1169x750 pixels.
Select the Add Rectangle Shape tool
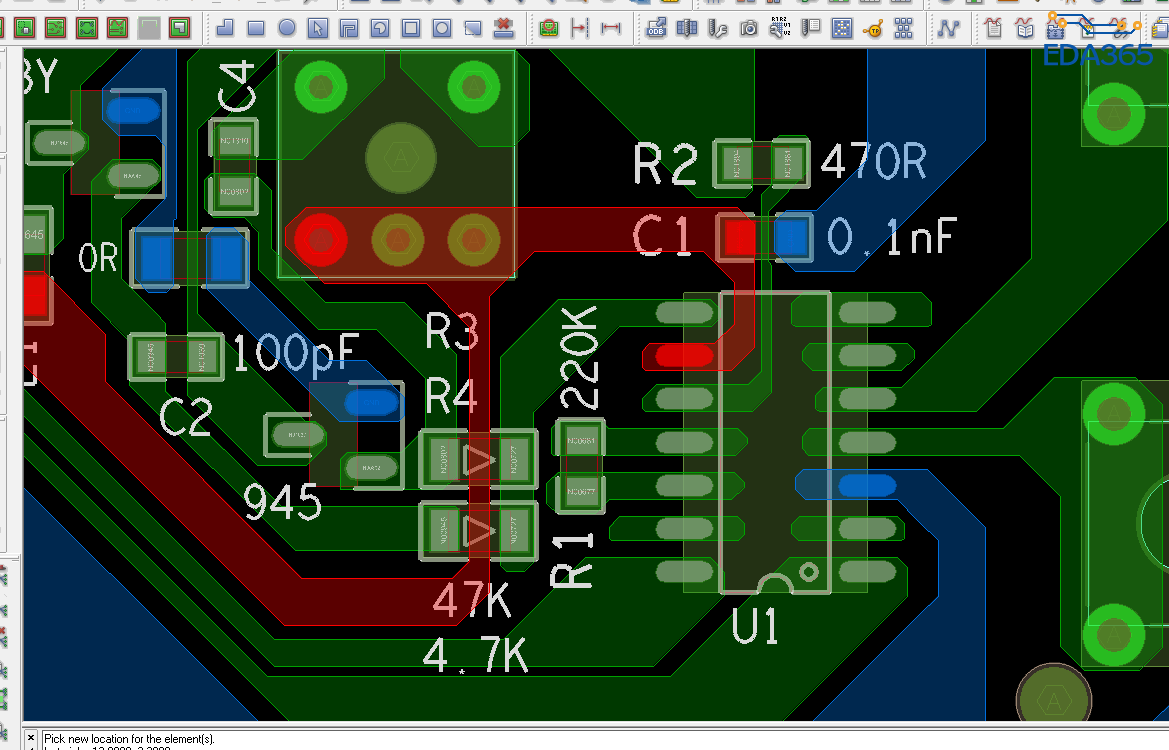[256, 28]
